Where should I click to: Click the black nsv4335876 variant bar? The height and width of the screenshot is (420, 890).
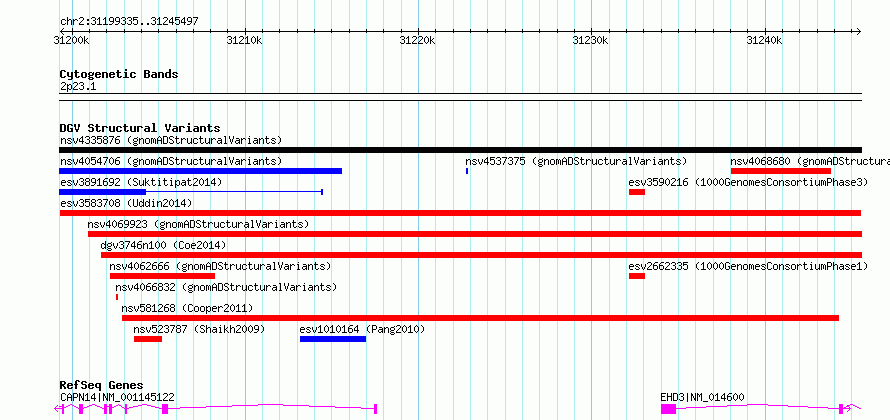pyautogui.click(x=460, y=150)
